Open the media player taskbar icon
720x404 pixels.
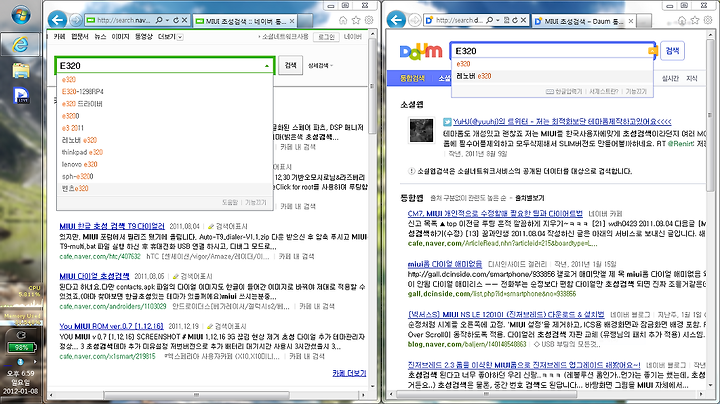coord(21,95)
